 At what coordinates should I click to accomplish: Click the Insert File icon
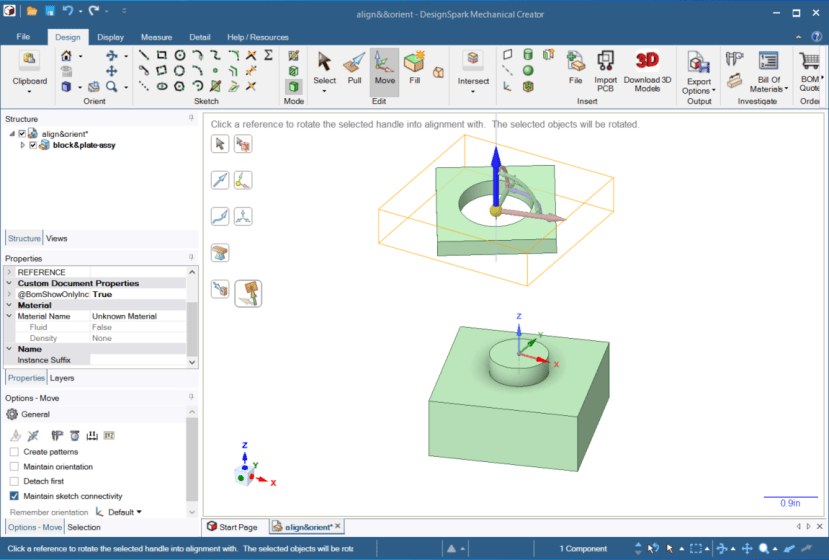point(576,69)
